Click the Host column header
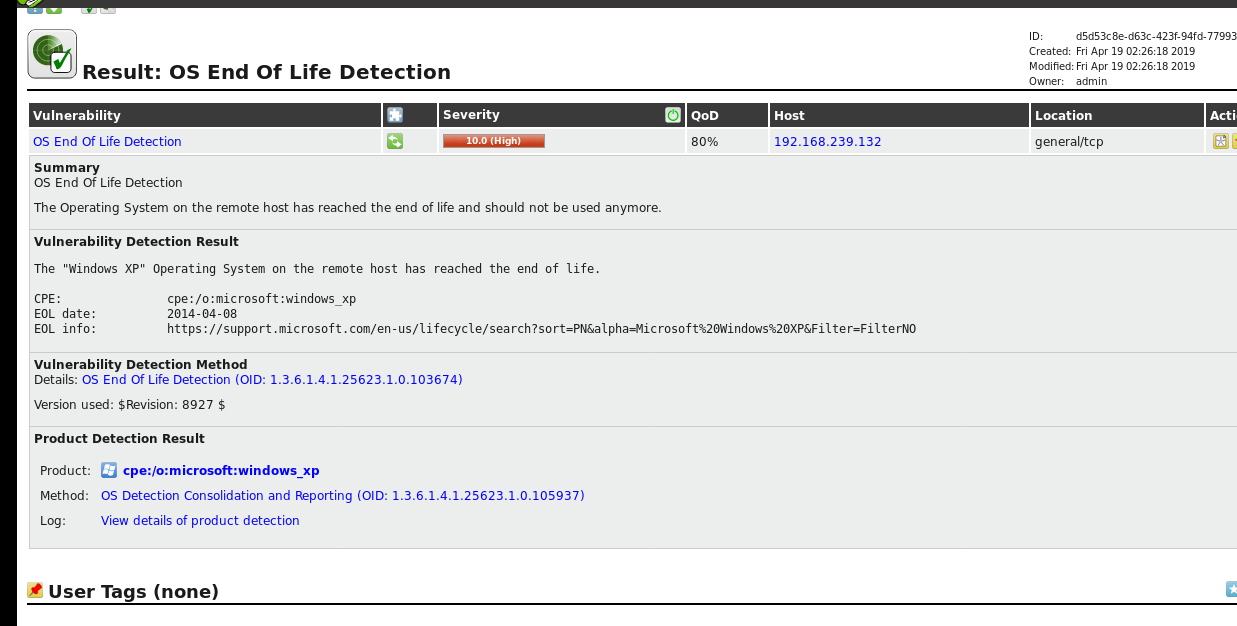 click(789, 116)
